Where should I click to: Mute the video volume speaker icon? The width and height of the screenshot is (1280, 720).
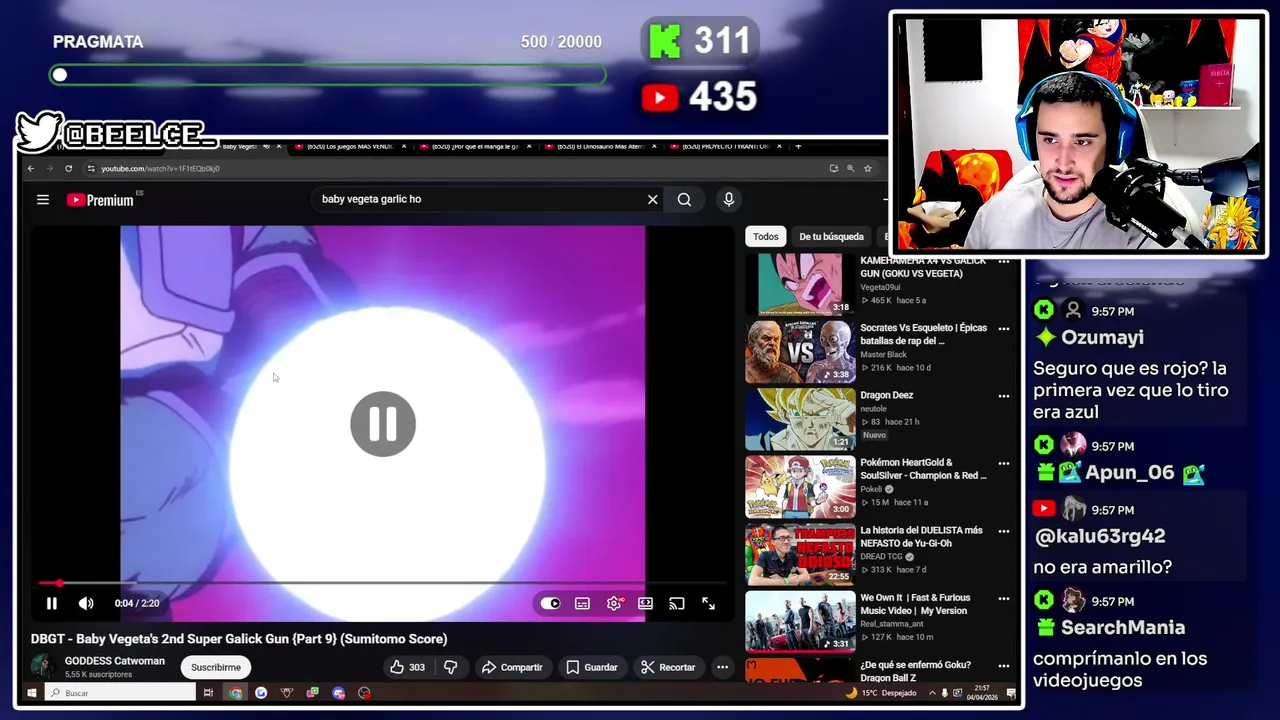click(x=86, y=603)
